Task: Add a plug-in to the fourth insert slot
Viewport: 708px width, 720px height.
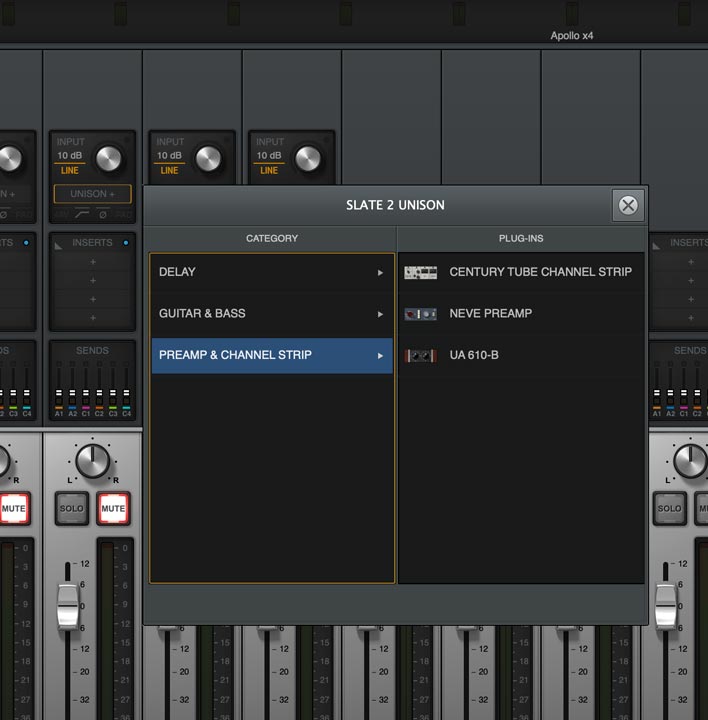Action: pos(93,318)
